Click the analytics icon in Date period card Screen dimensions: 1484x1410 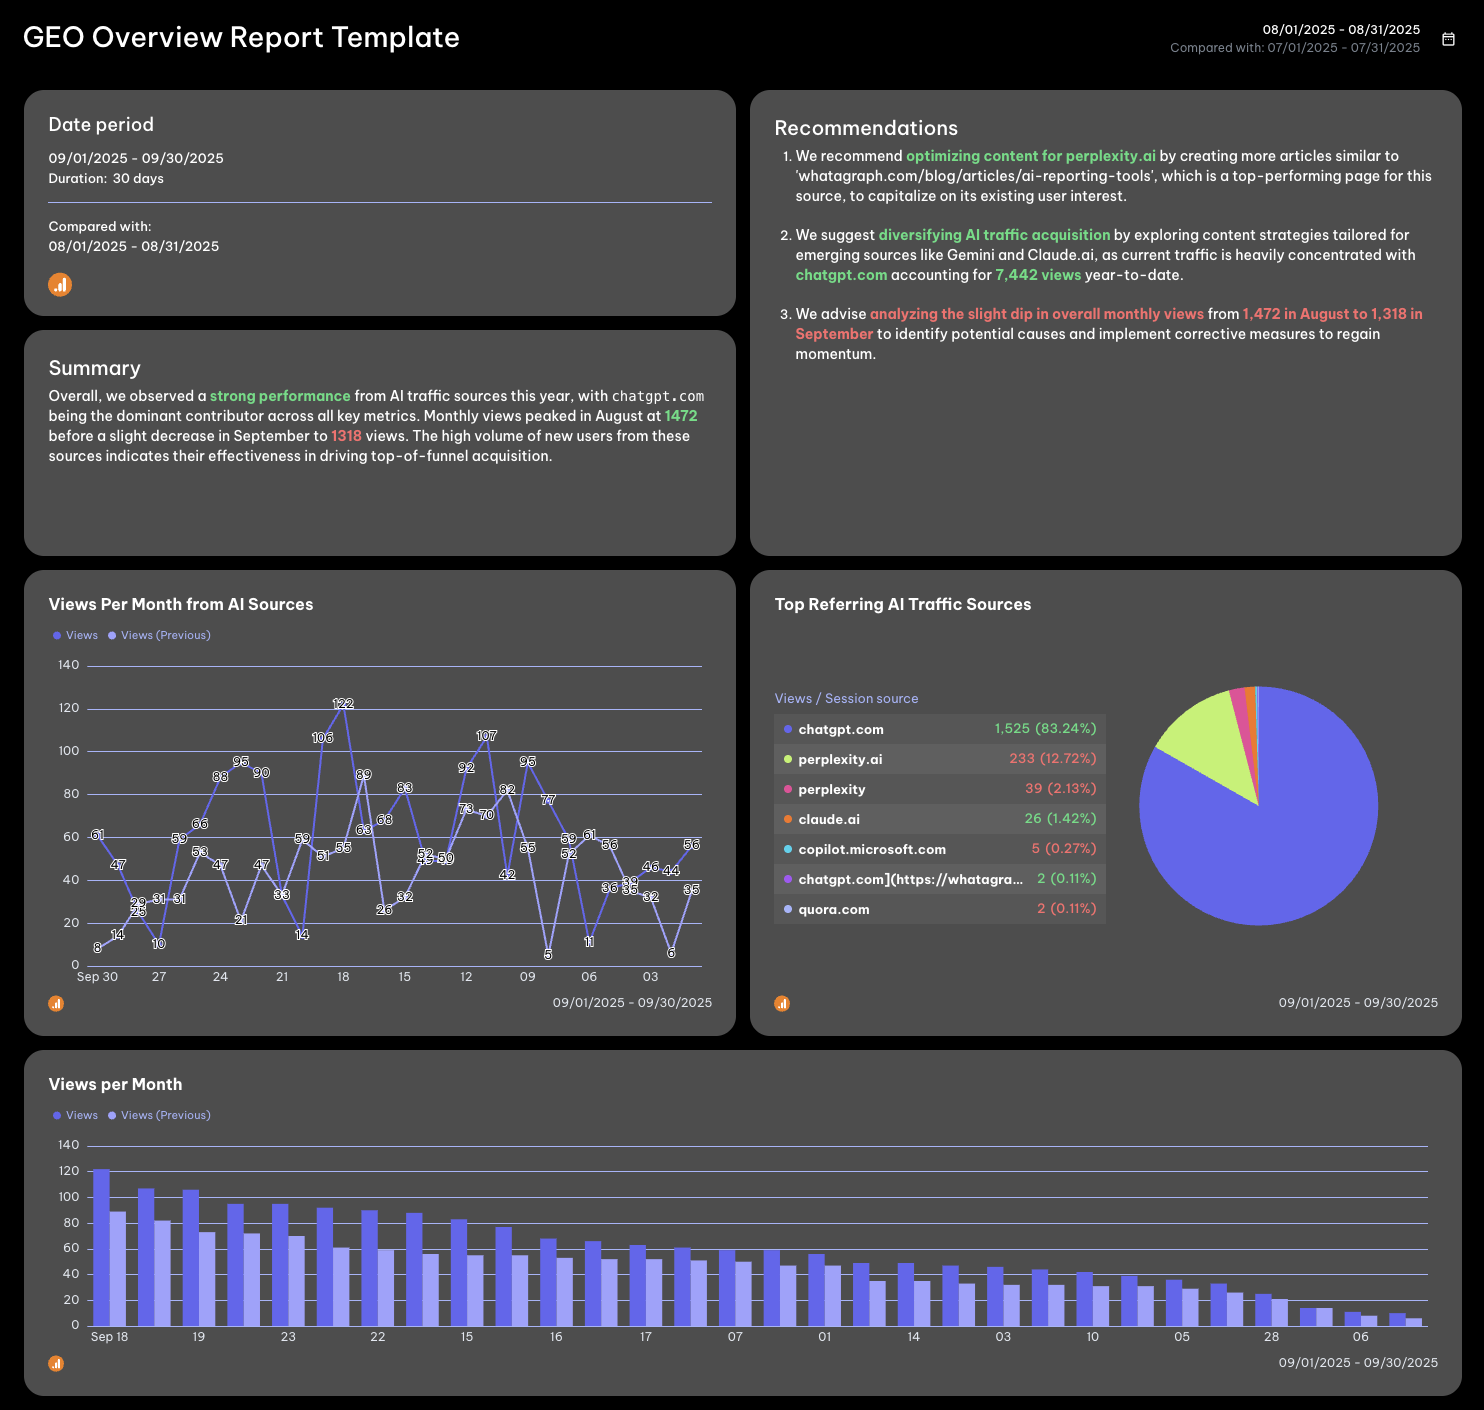(60, 285)
